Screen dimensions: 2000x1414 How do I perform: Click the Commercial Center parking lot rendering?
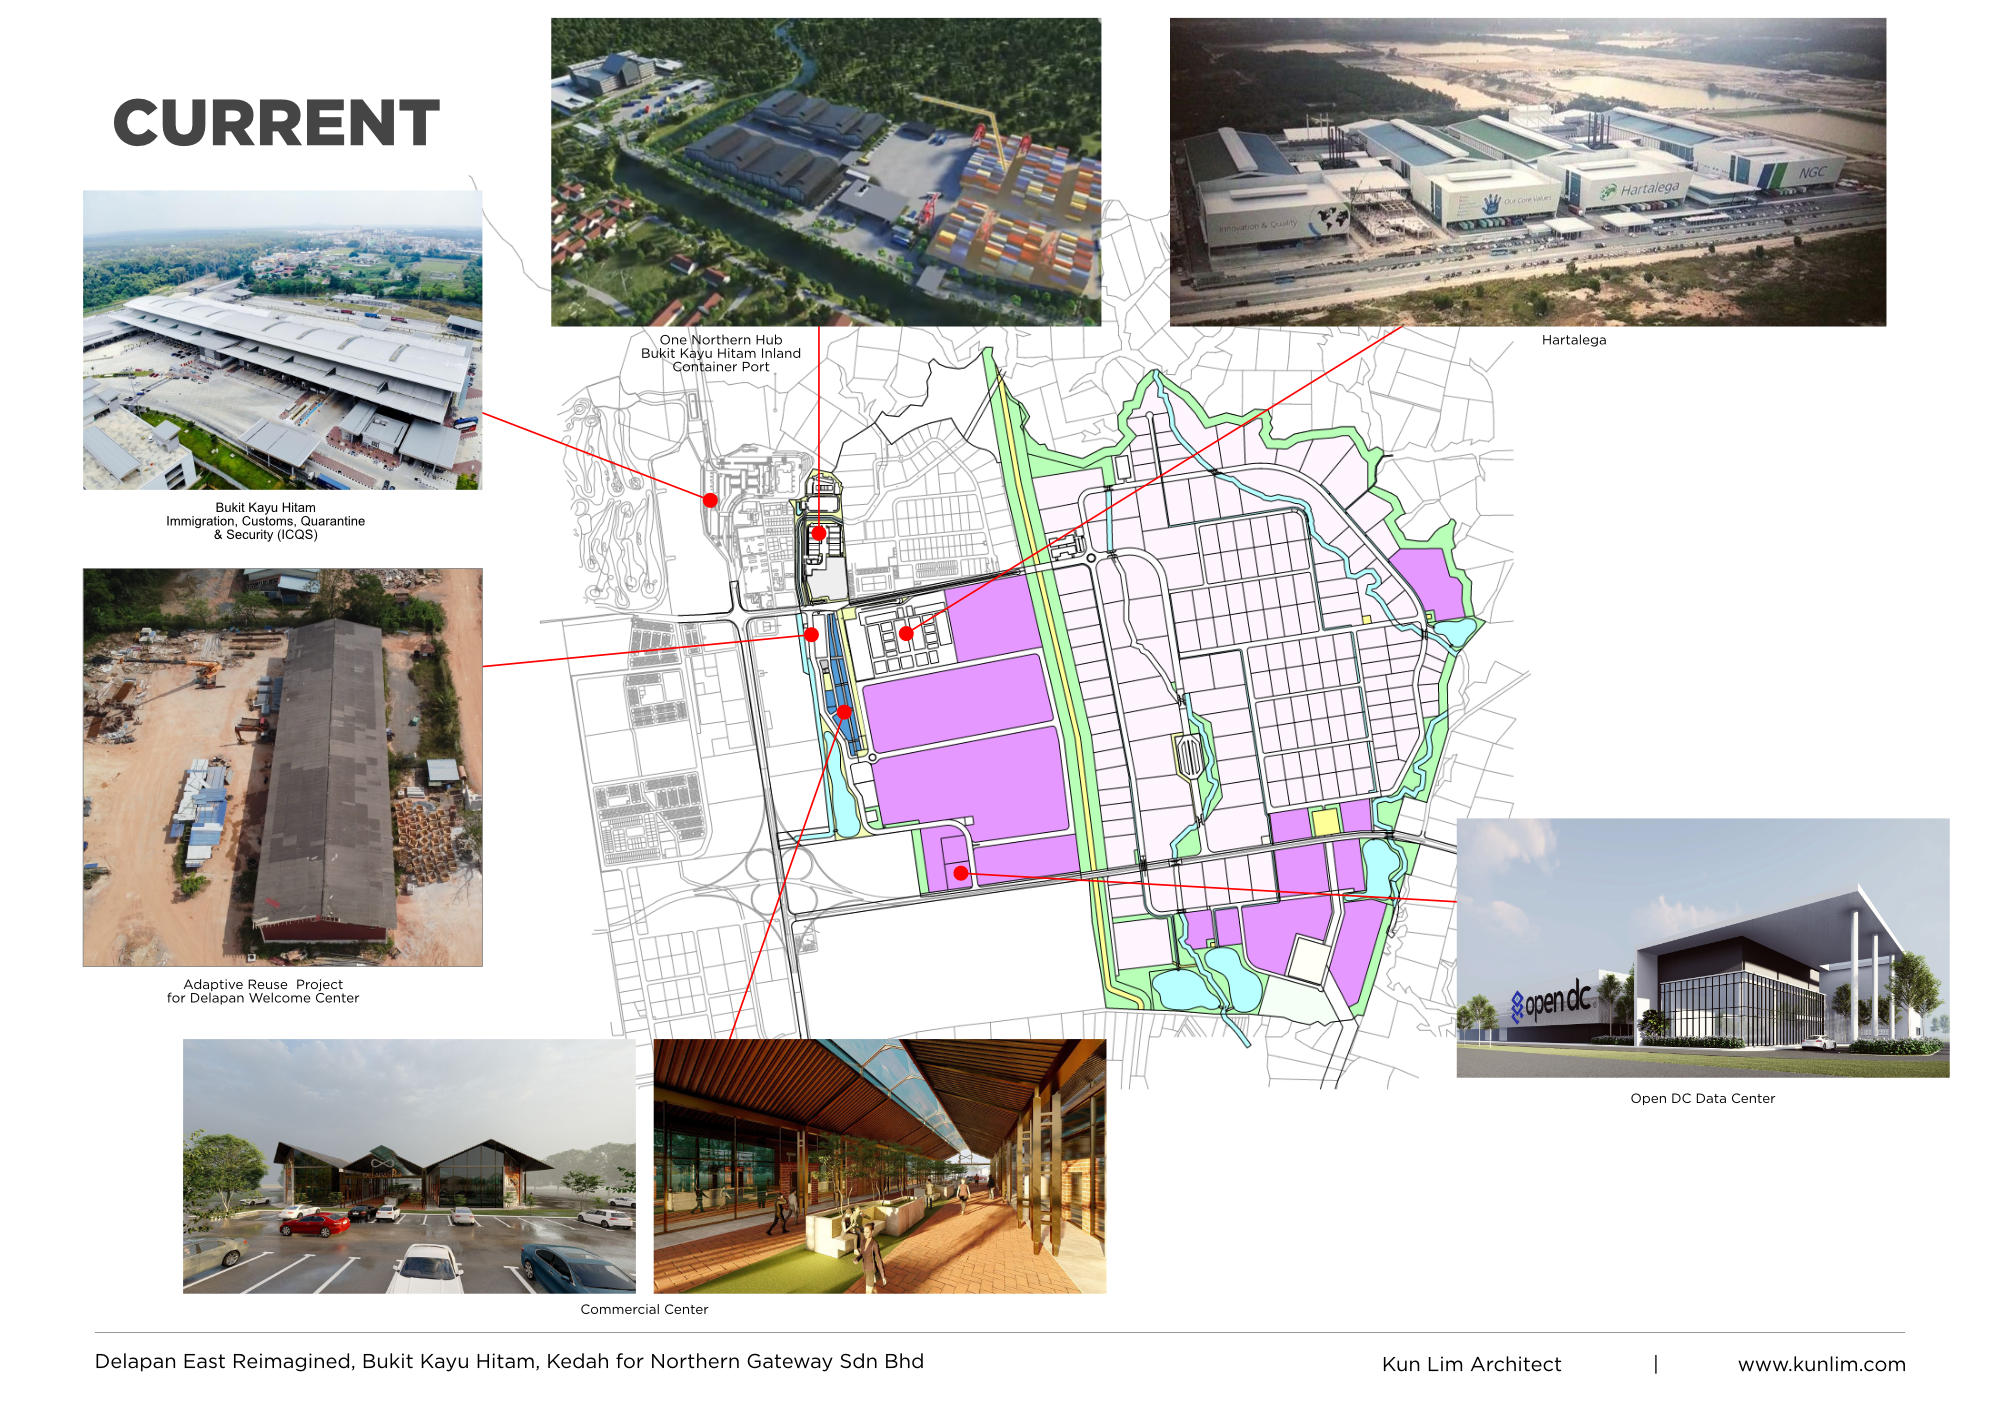pos(408,1166)
